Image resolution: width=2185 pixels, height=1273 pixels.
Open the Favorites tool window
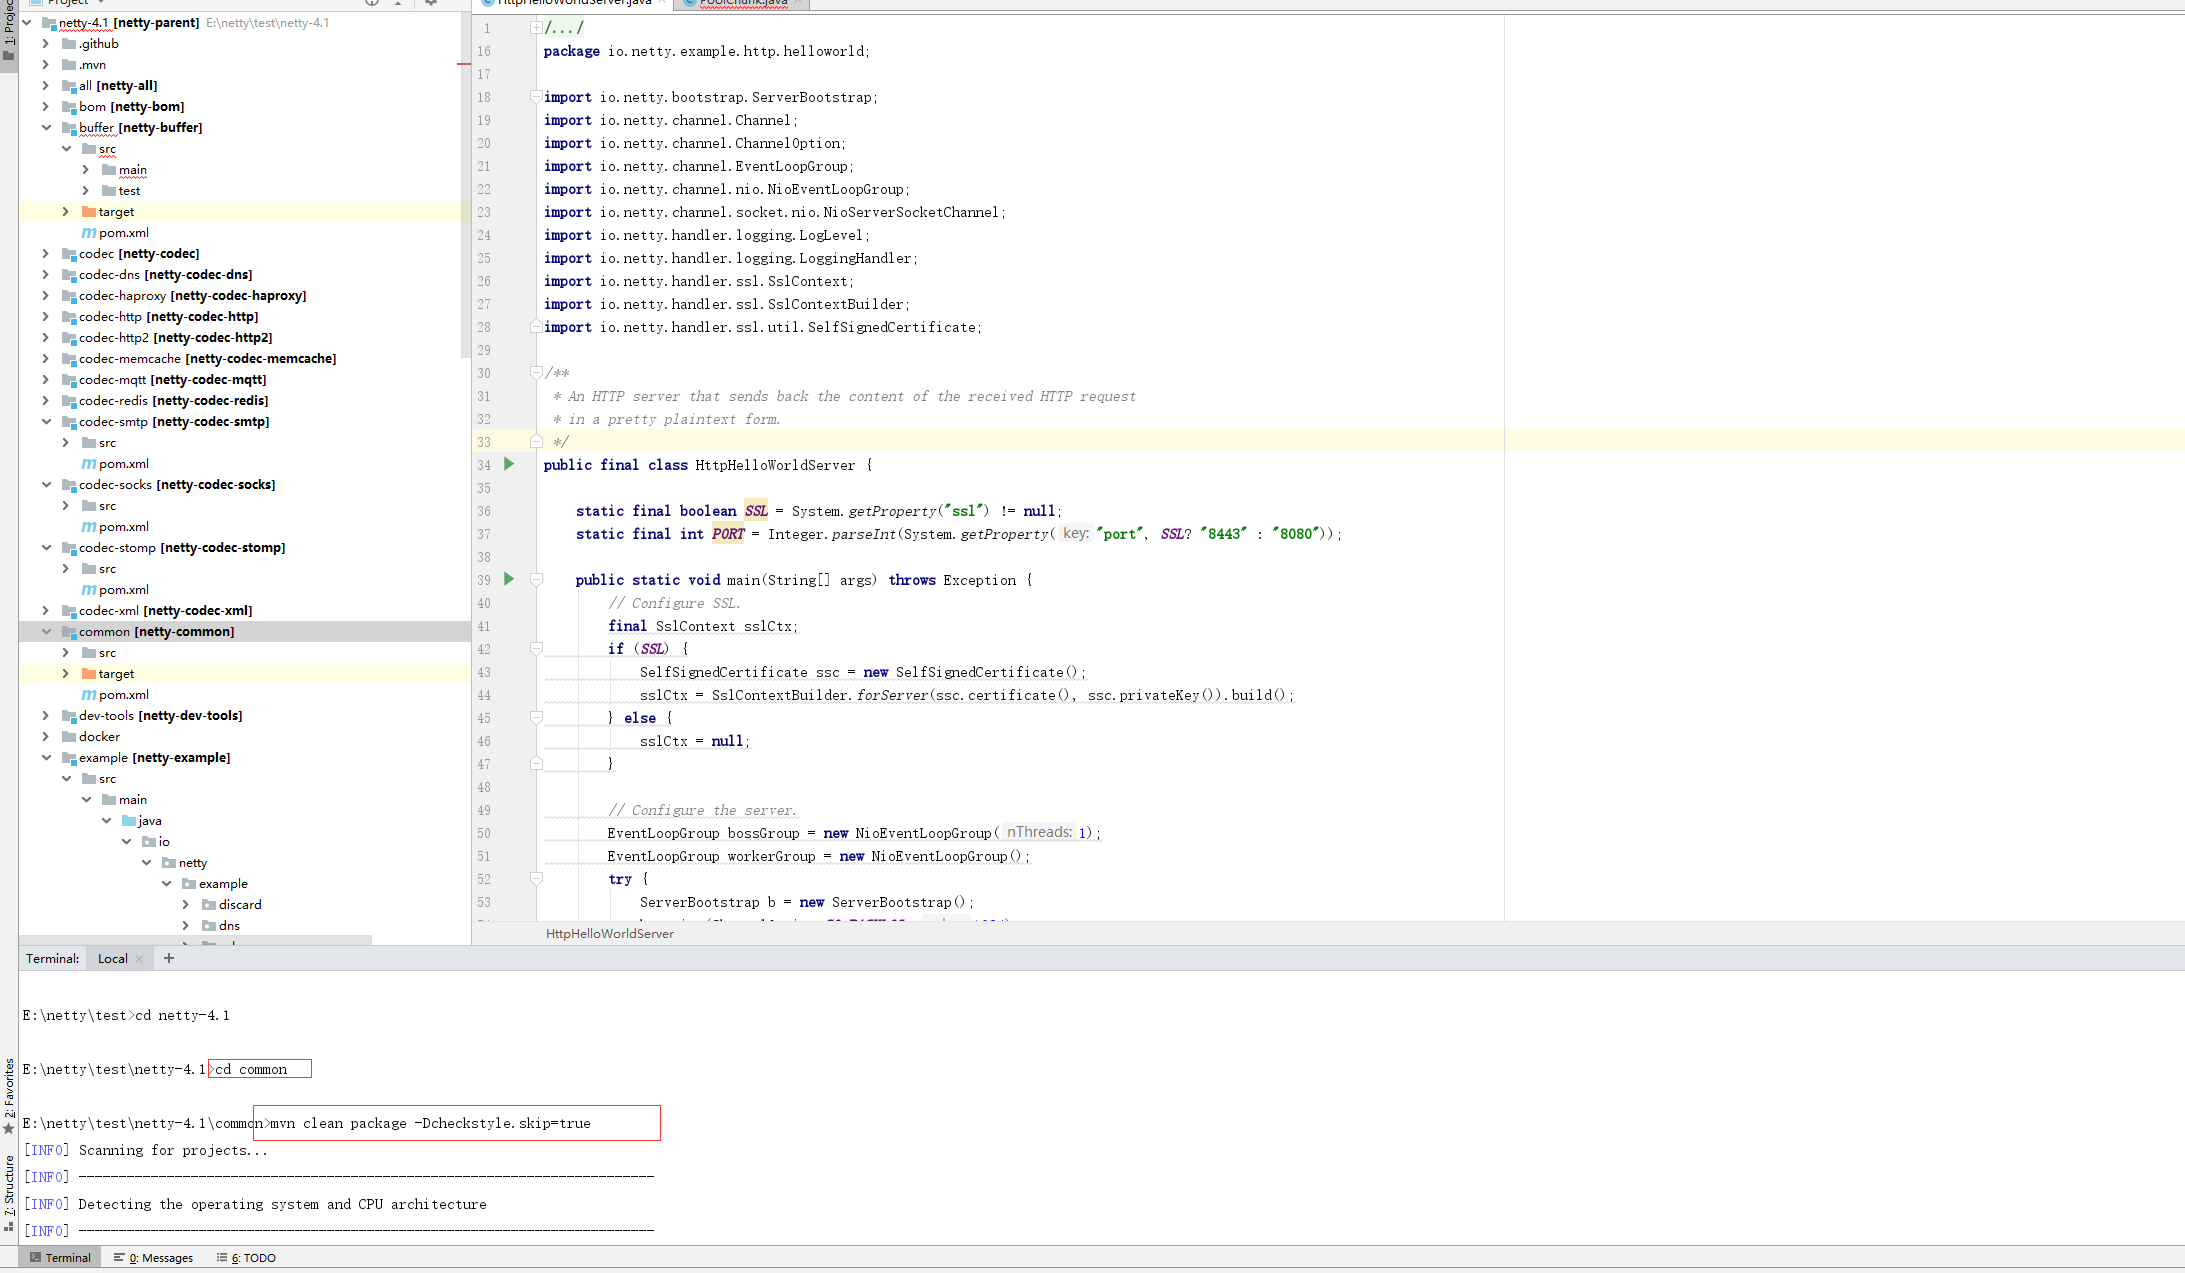(8, 1095)
